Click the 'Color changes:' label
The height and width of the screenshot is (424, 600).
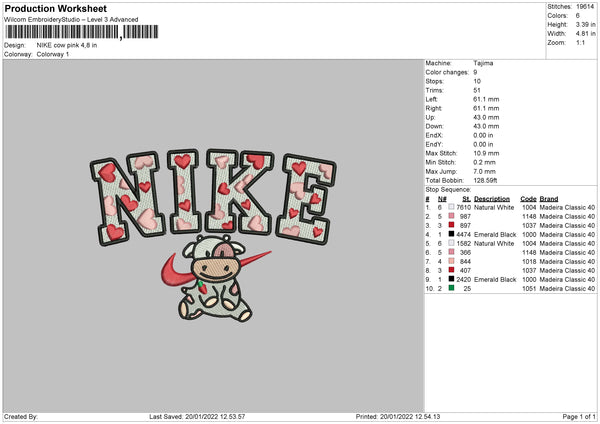447,72
